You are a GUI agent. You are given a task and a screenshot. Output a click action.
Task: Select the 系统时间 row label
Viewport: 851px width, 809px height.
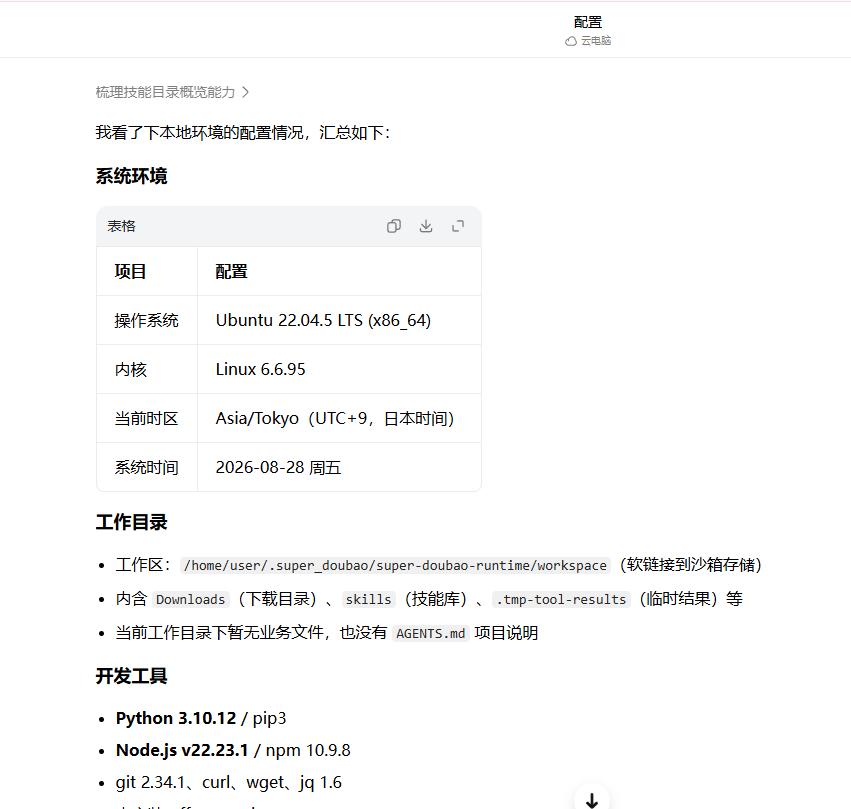click(147, 467)
